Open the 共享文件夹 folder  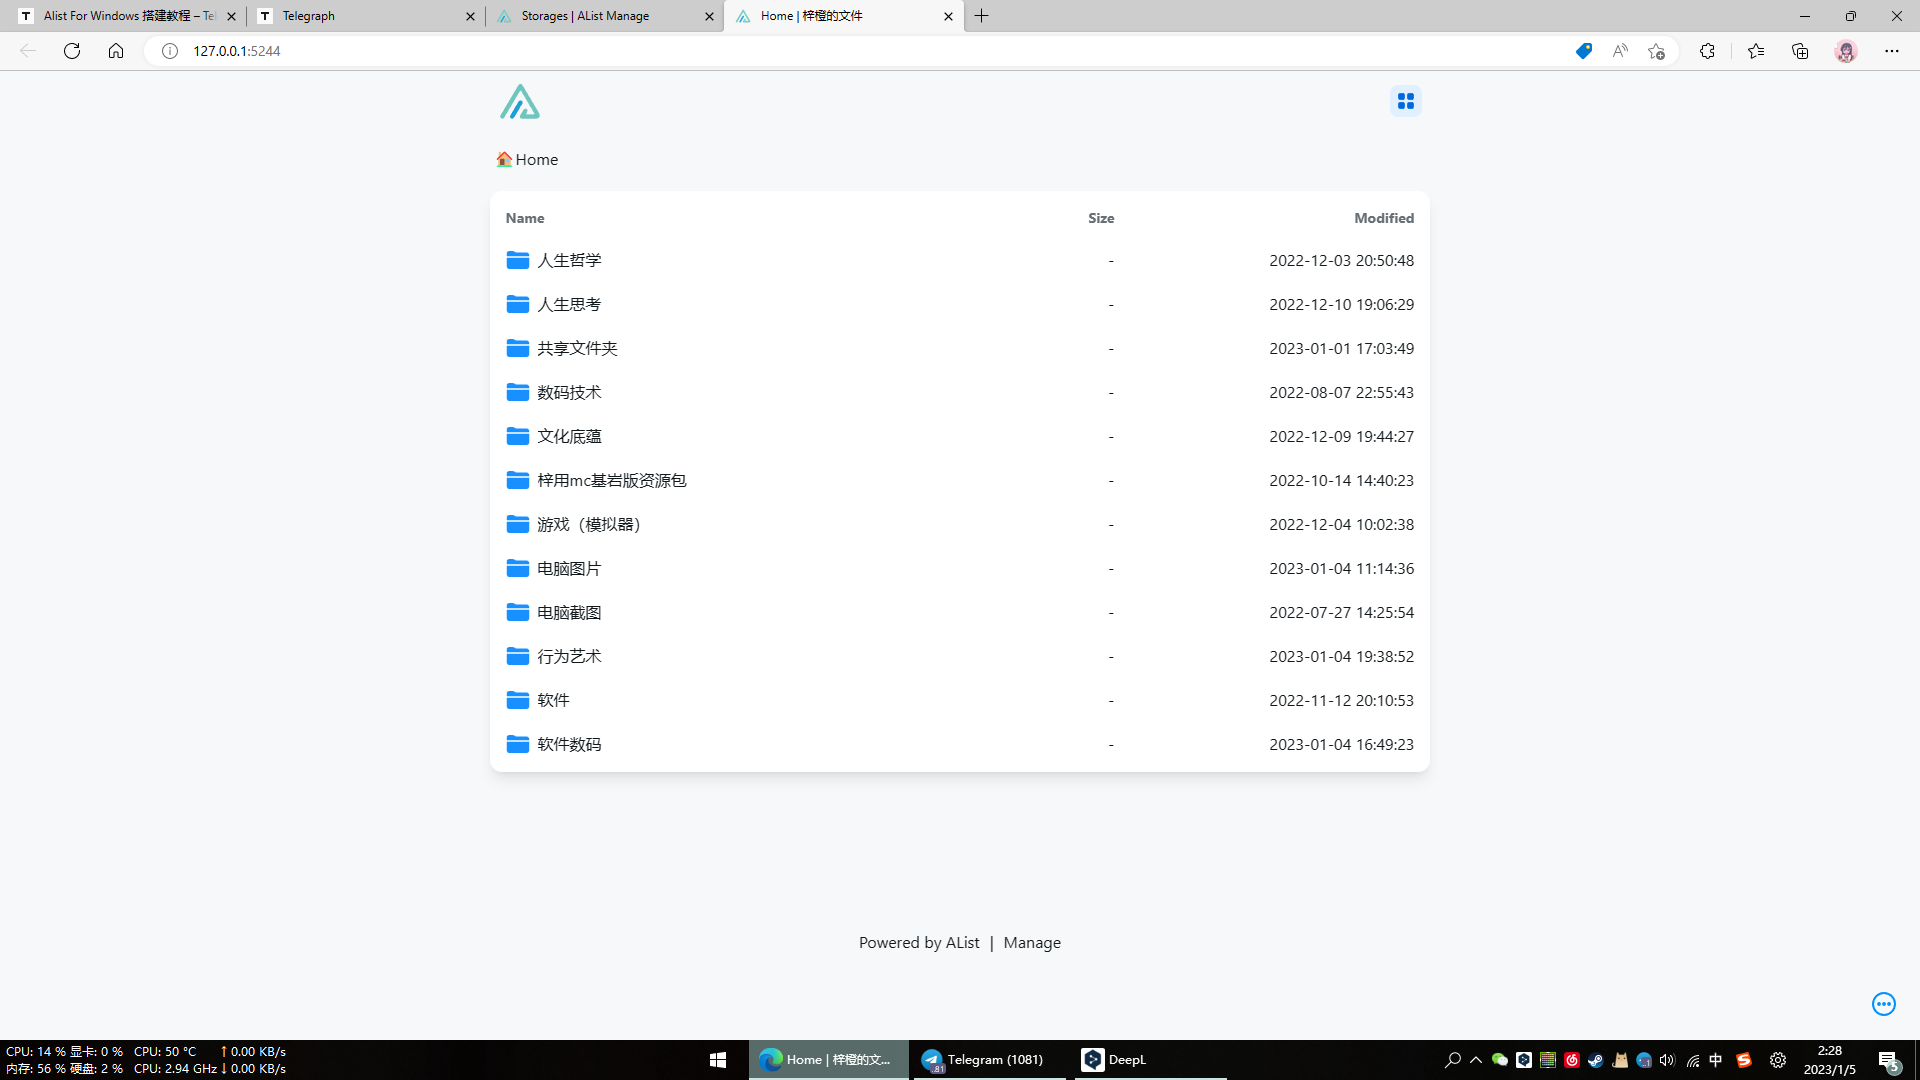point(577,349)
